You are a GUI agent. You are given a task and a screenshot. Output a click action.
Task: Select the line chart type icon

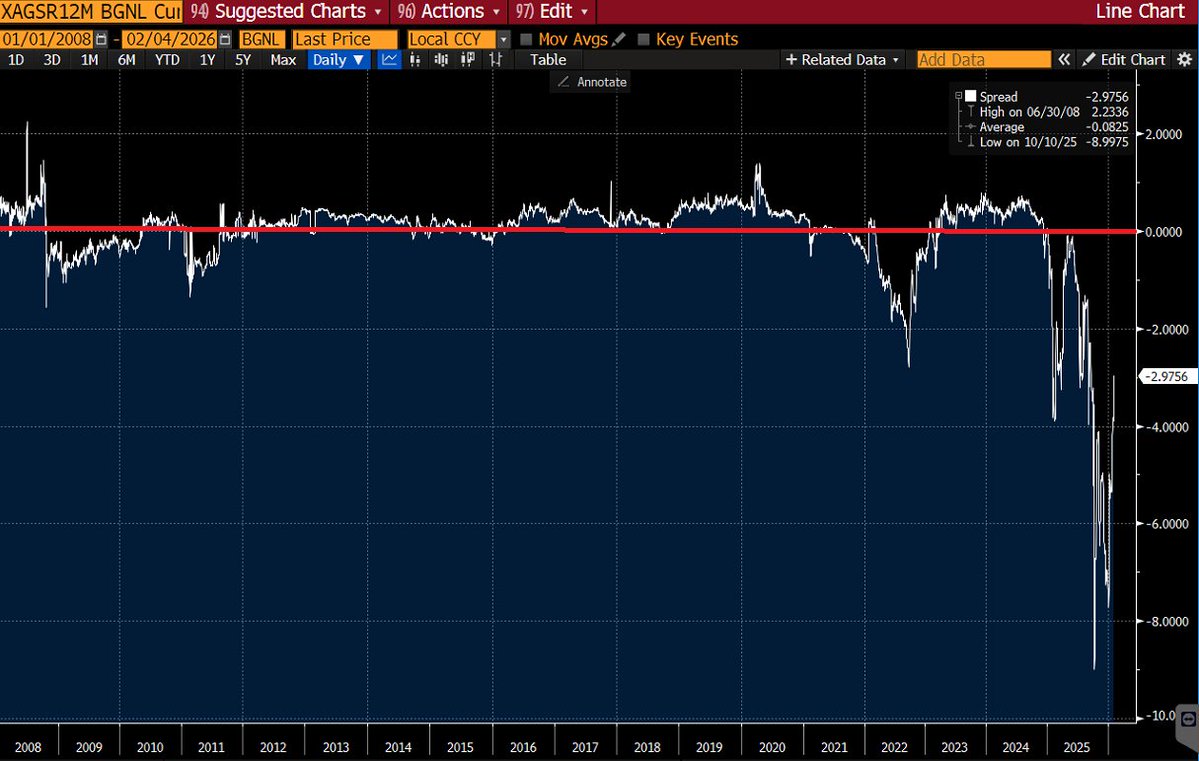point(389,60)
